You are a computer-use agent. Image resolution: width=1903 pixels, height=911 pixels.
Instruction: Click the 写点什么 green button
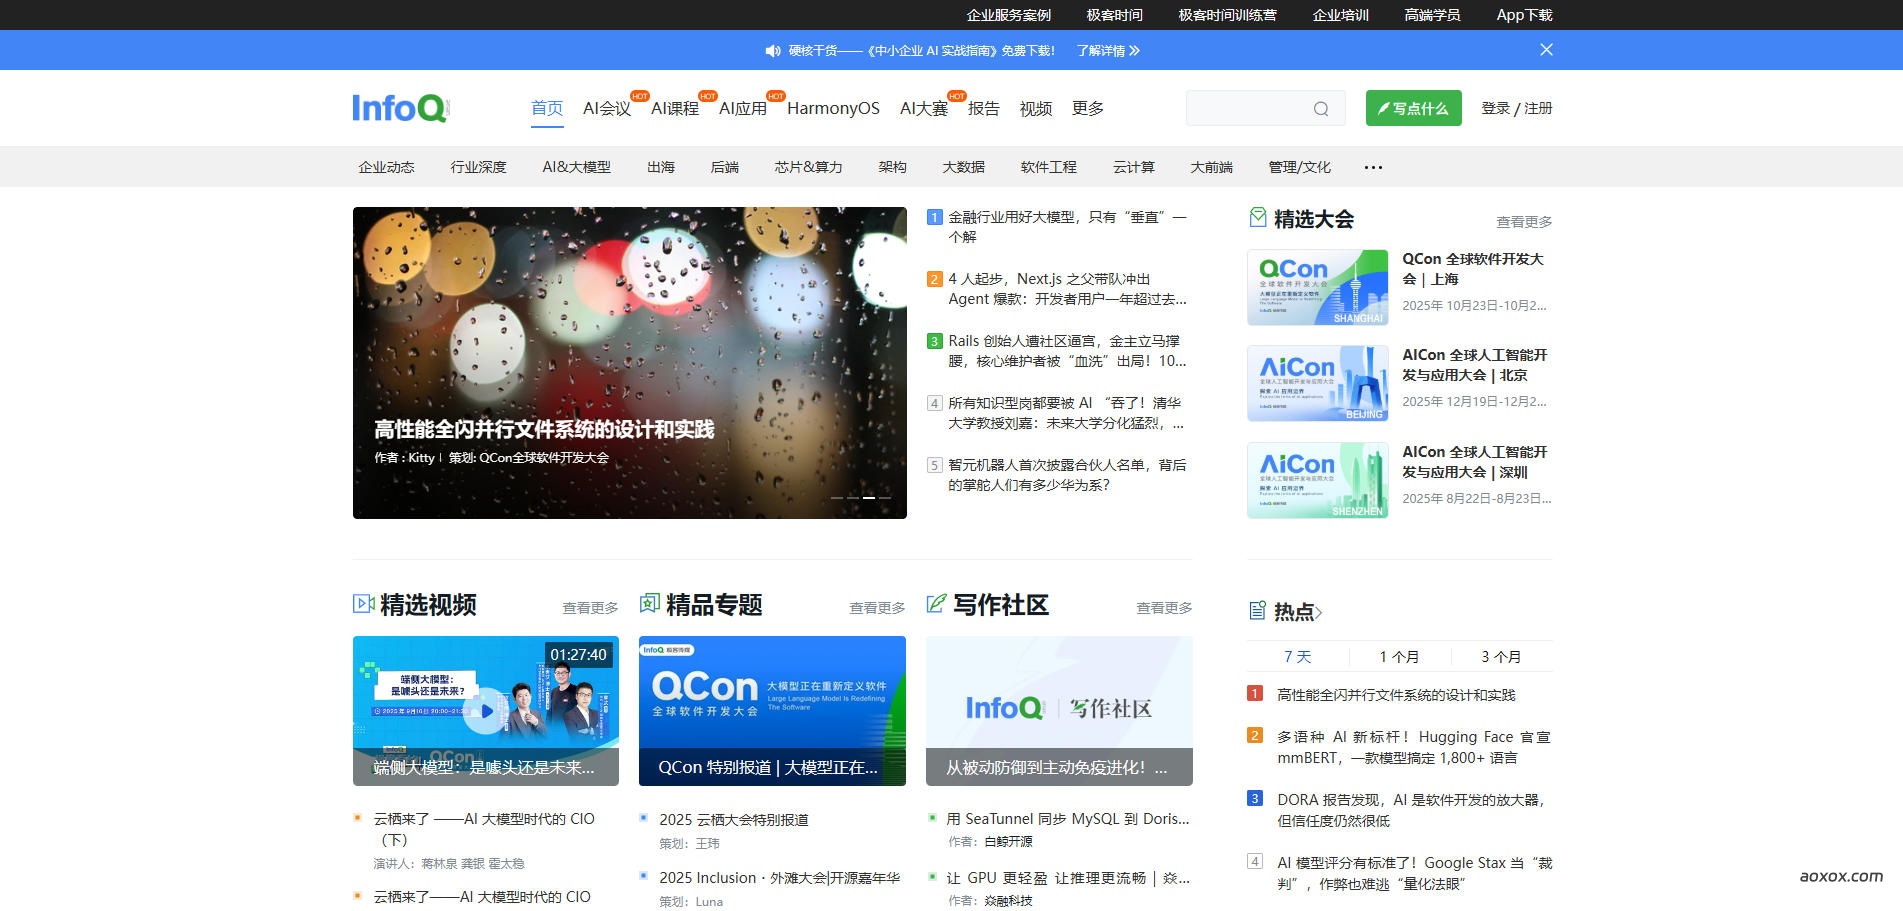point(1412,107)
